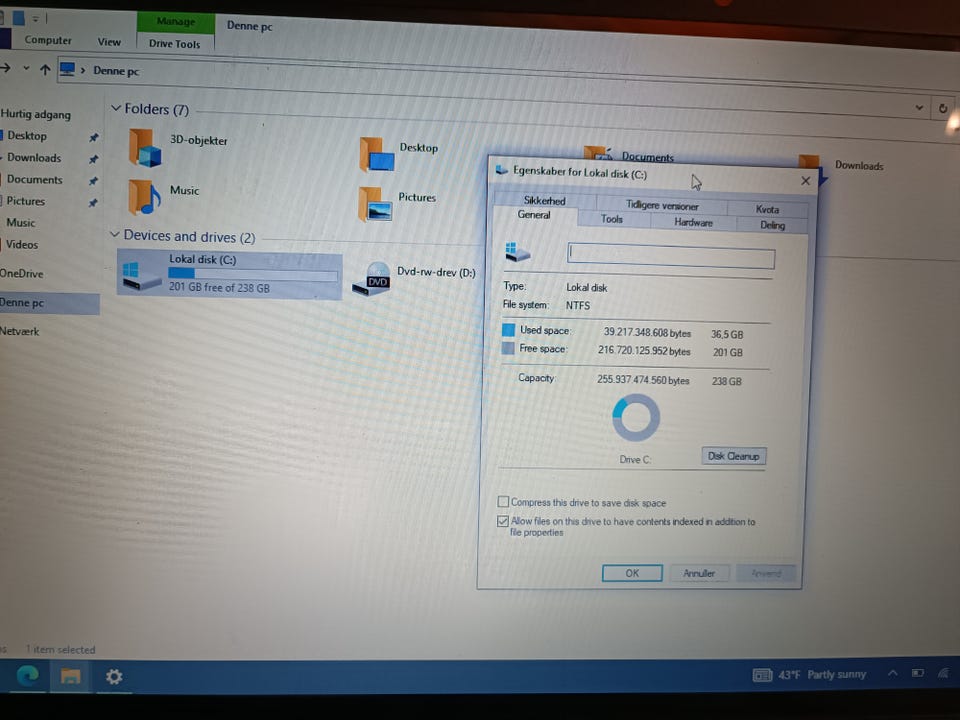This screenshot has width=960, height=720.
Task: Switch to the Kvota tab
Action: click(767, 209)
